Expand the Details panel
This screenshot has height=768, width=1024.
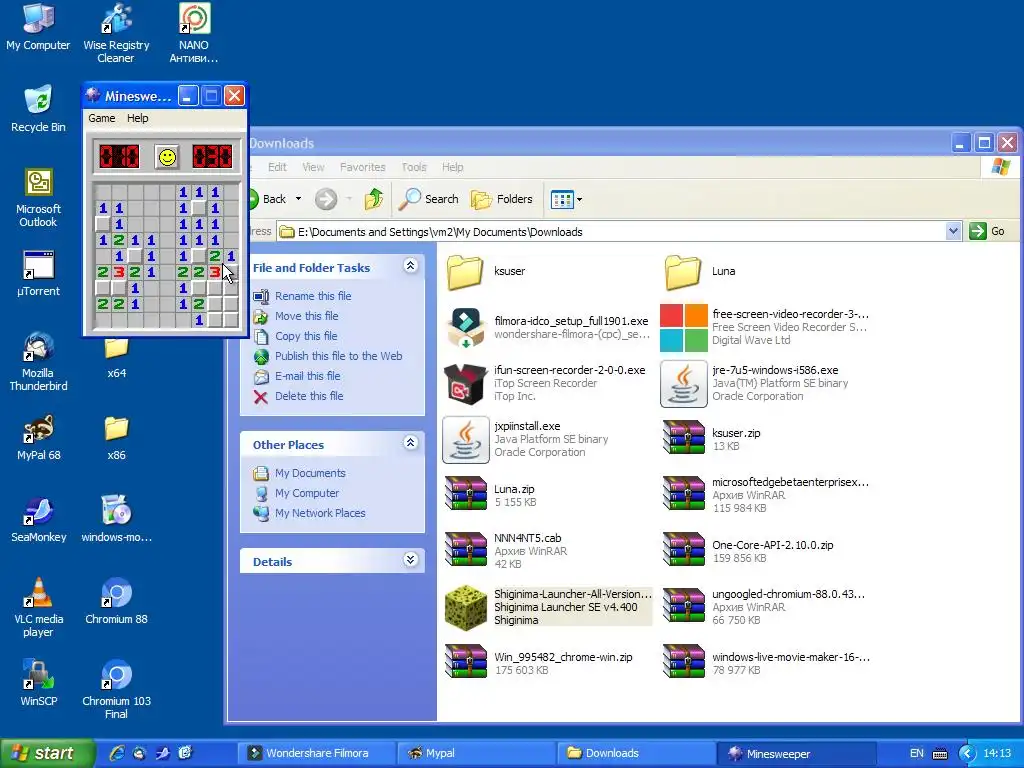(410, 560)
